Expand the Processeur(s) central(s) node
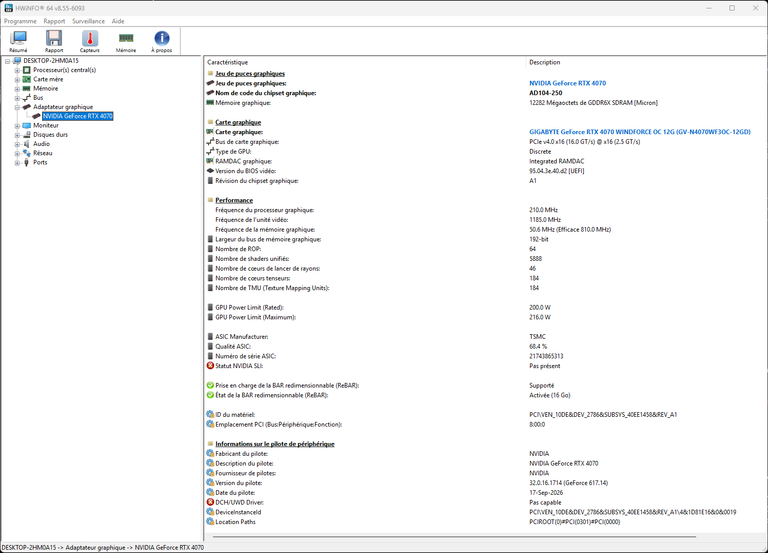Screen dimensions: 768x553 [17, 71]
